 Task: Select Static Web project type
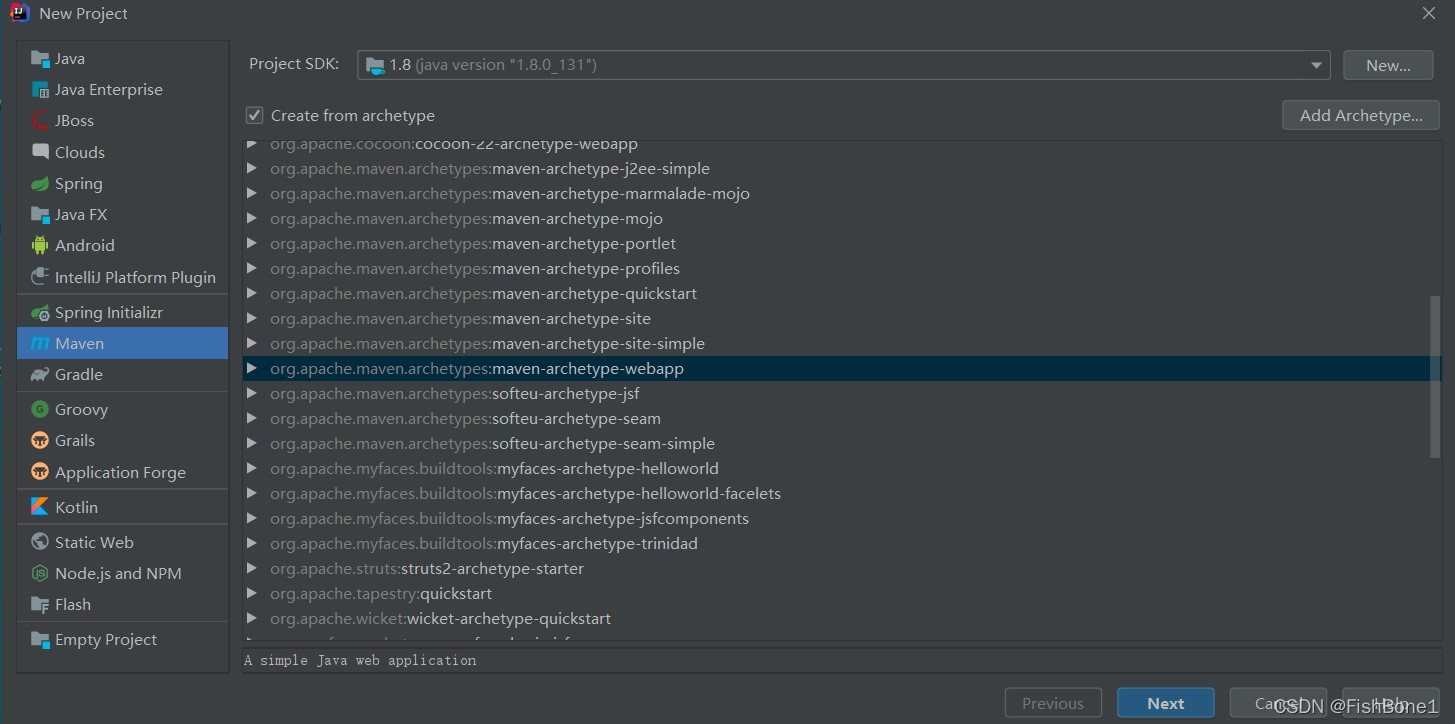[x=123, y=542]
